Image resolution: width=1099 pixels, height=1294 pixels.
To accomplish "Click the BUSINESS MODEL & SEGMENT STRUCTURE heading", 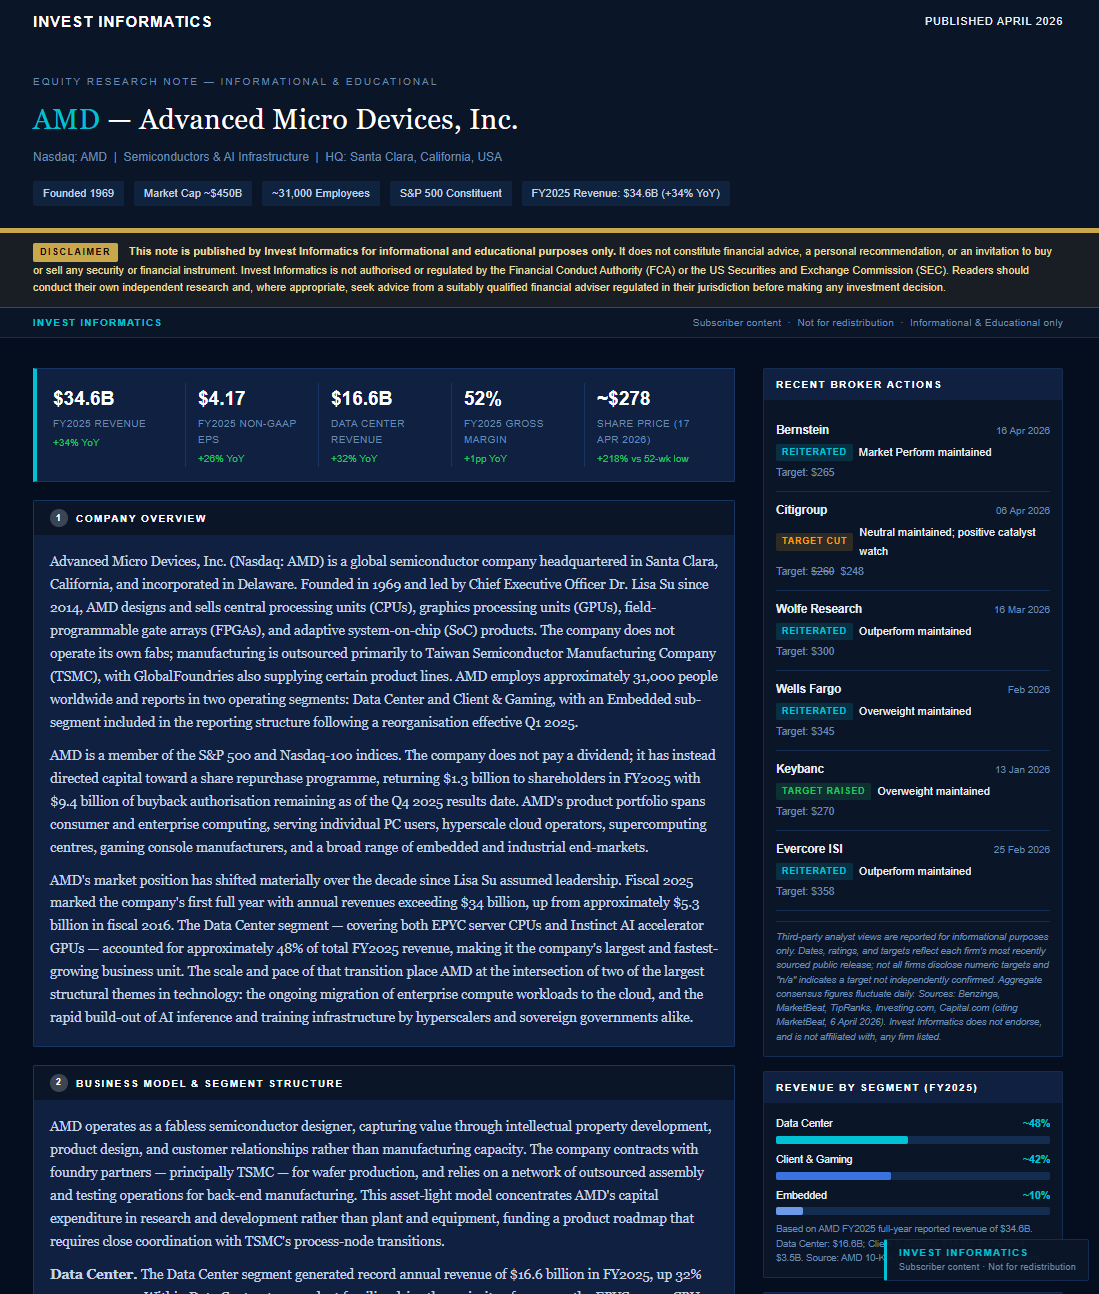I will tap(209, 1084).
